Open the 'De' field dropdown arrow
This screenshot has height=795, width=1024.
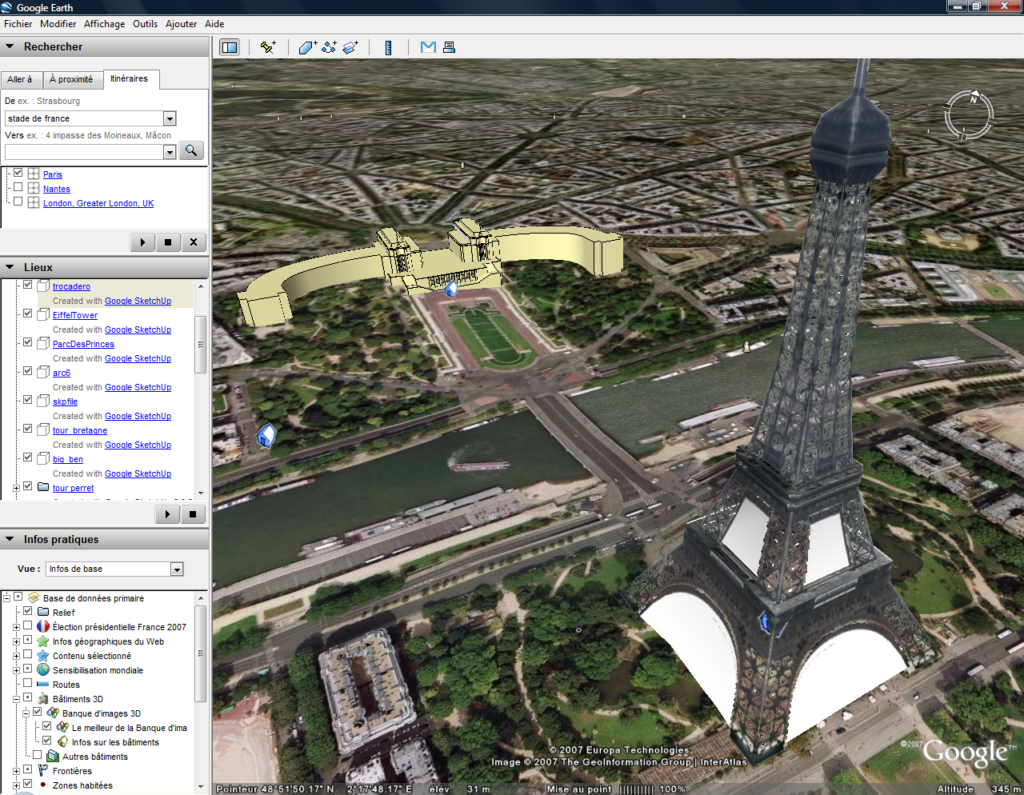170,118
